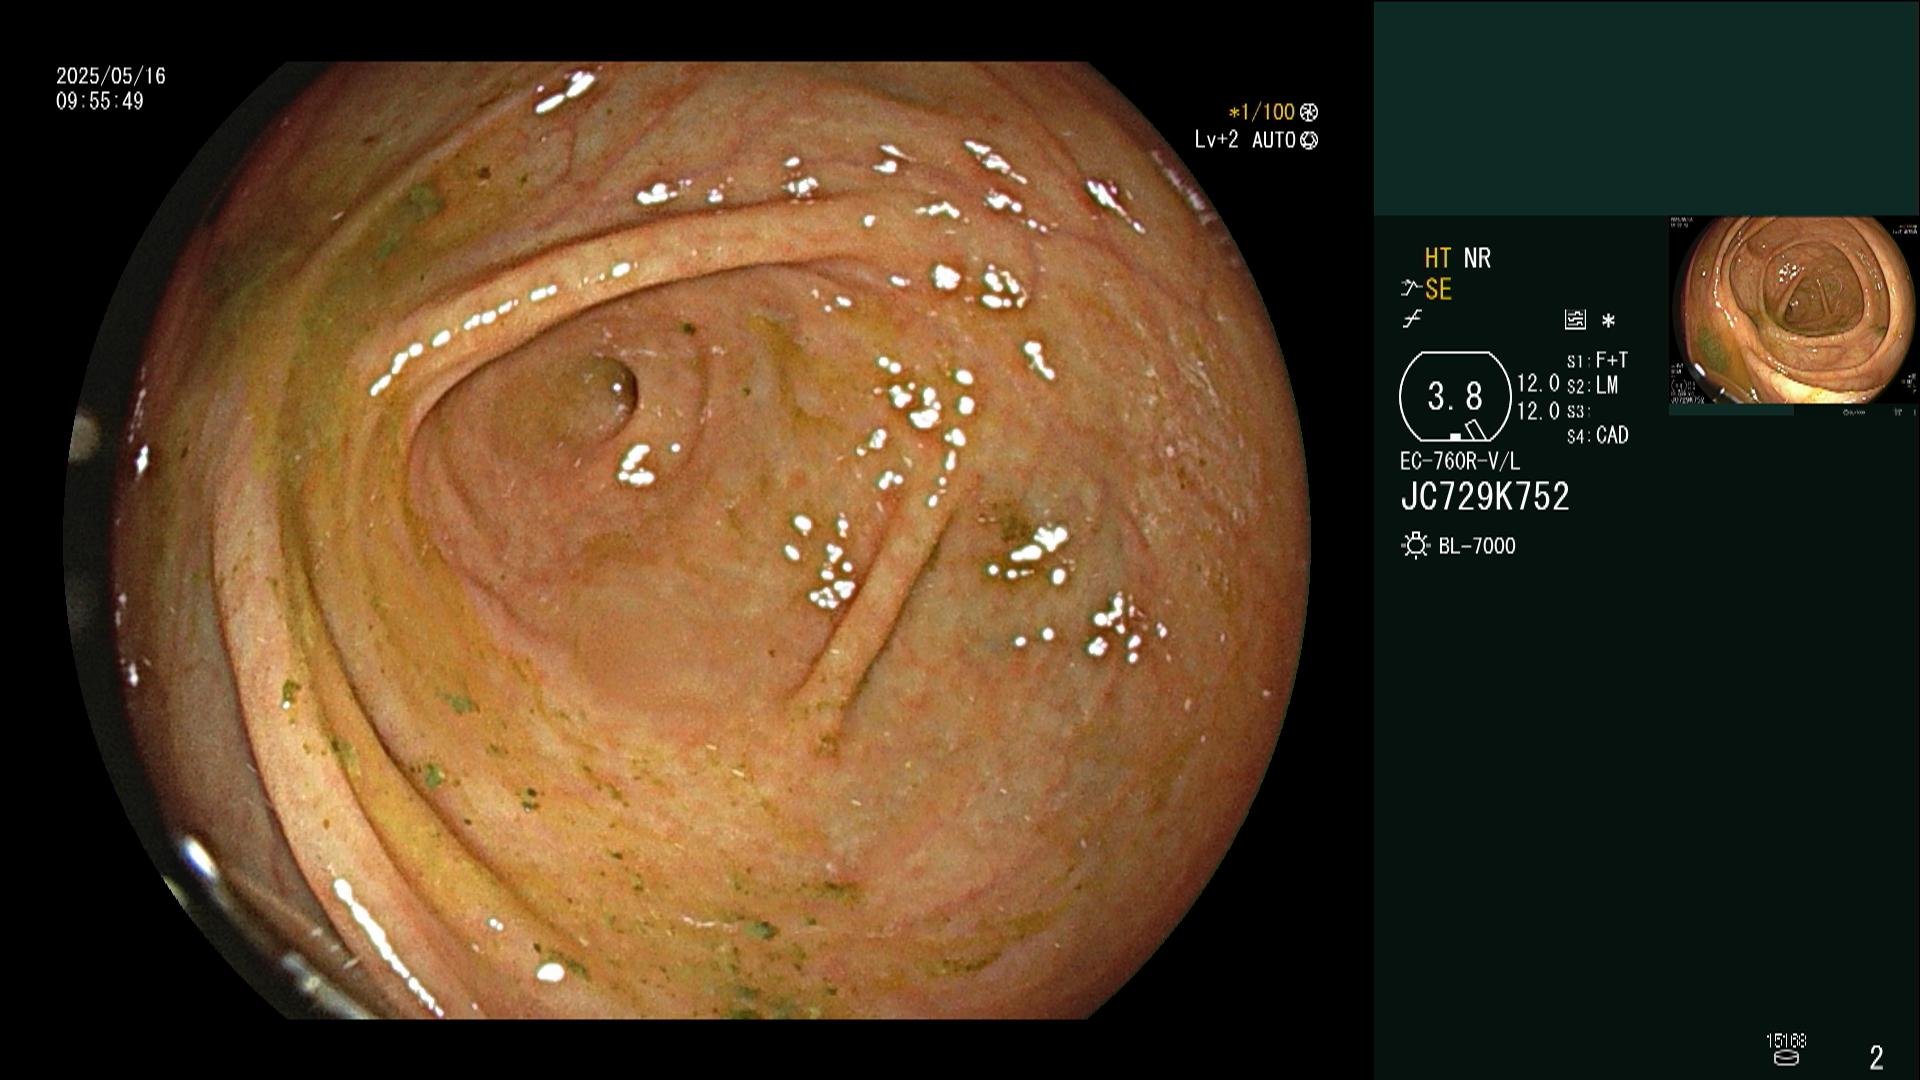Viewport: 1920px width, 1080px height.
Task: Click the image counter 2
Action: click(1877, 1057)
